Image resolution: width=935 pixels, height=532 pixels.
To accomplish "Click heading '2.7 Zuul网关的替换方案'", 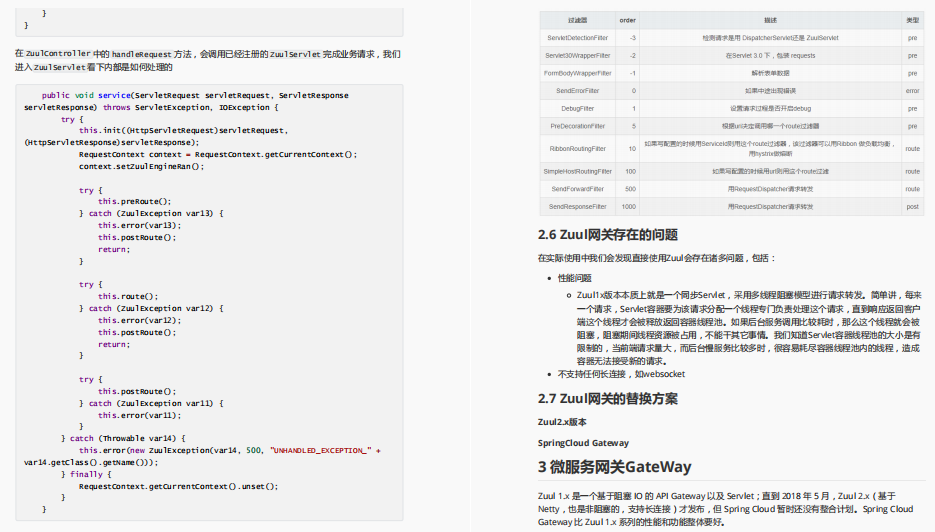I will (608, 398).
